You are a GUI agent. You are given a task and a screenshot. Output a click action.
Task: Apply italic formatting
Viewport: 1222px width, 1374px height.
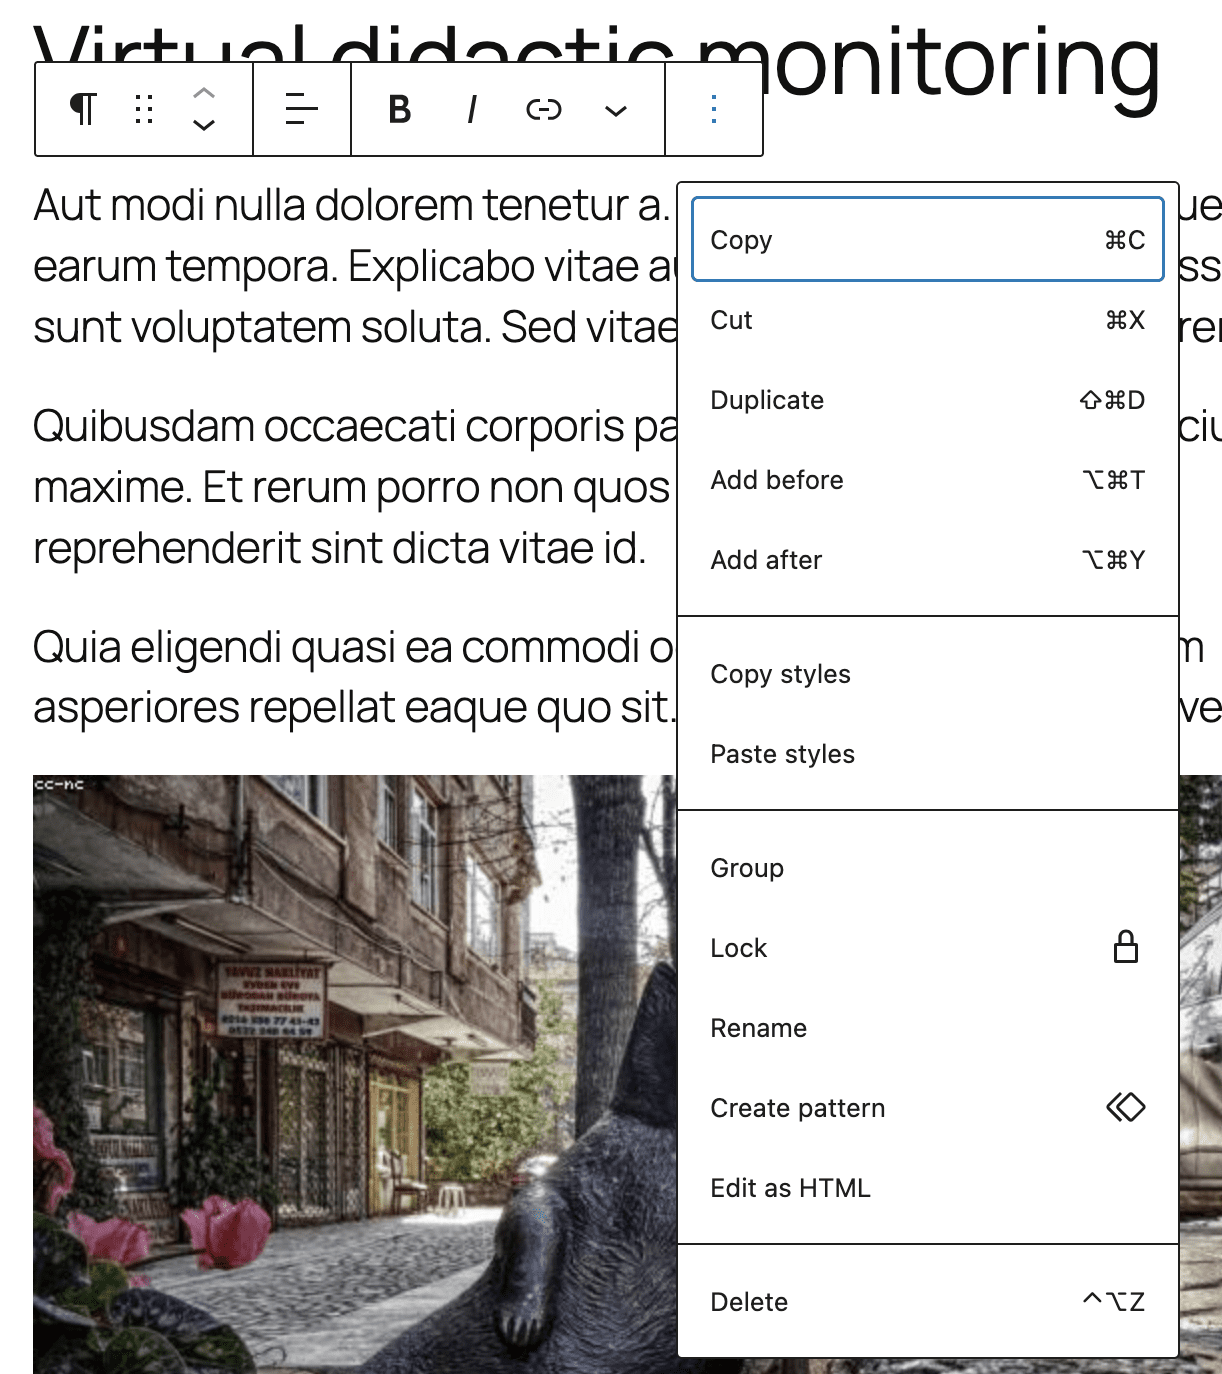471,109
